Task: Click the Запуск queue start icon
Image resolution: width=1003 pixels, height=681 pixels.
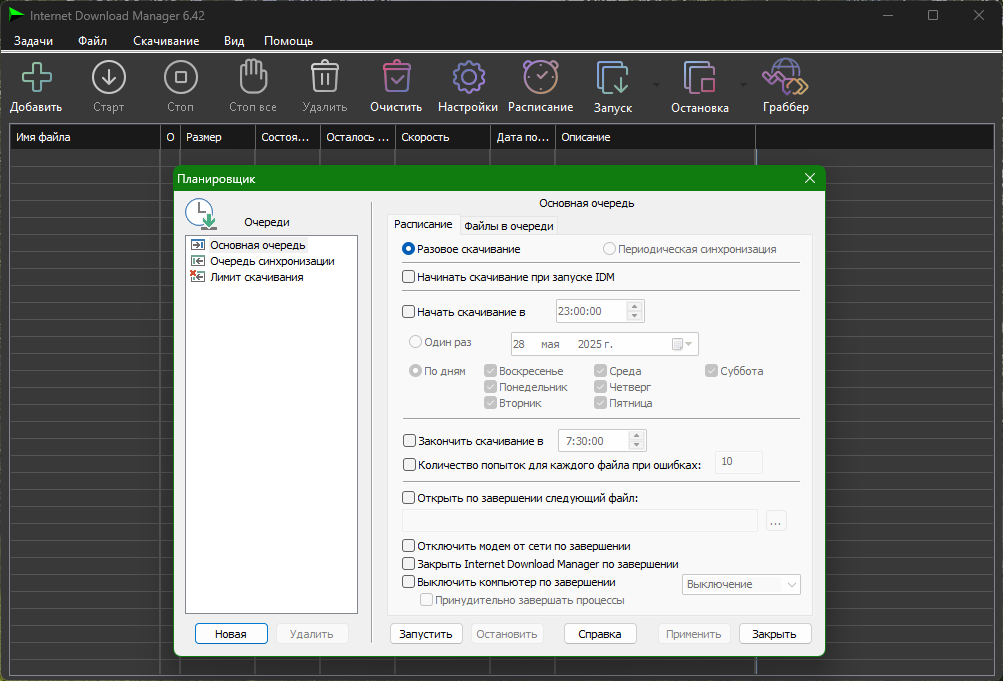Action: point(612,78)
